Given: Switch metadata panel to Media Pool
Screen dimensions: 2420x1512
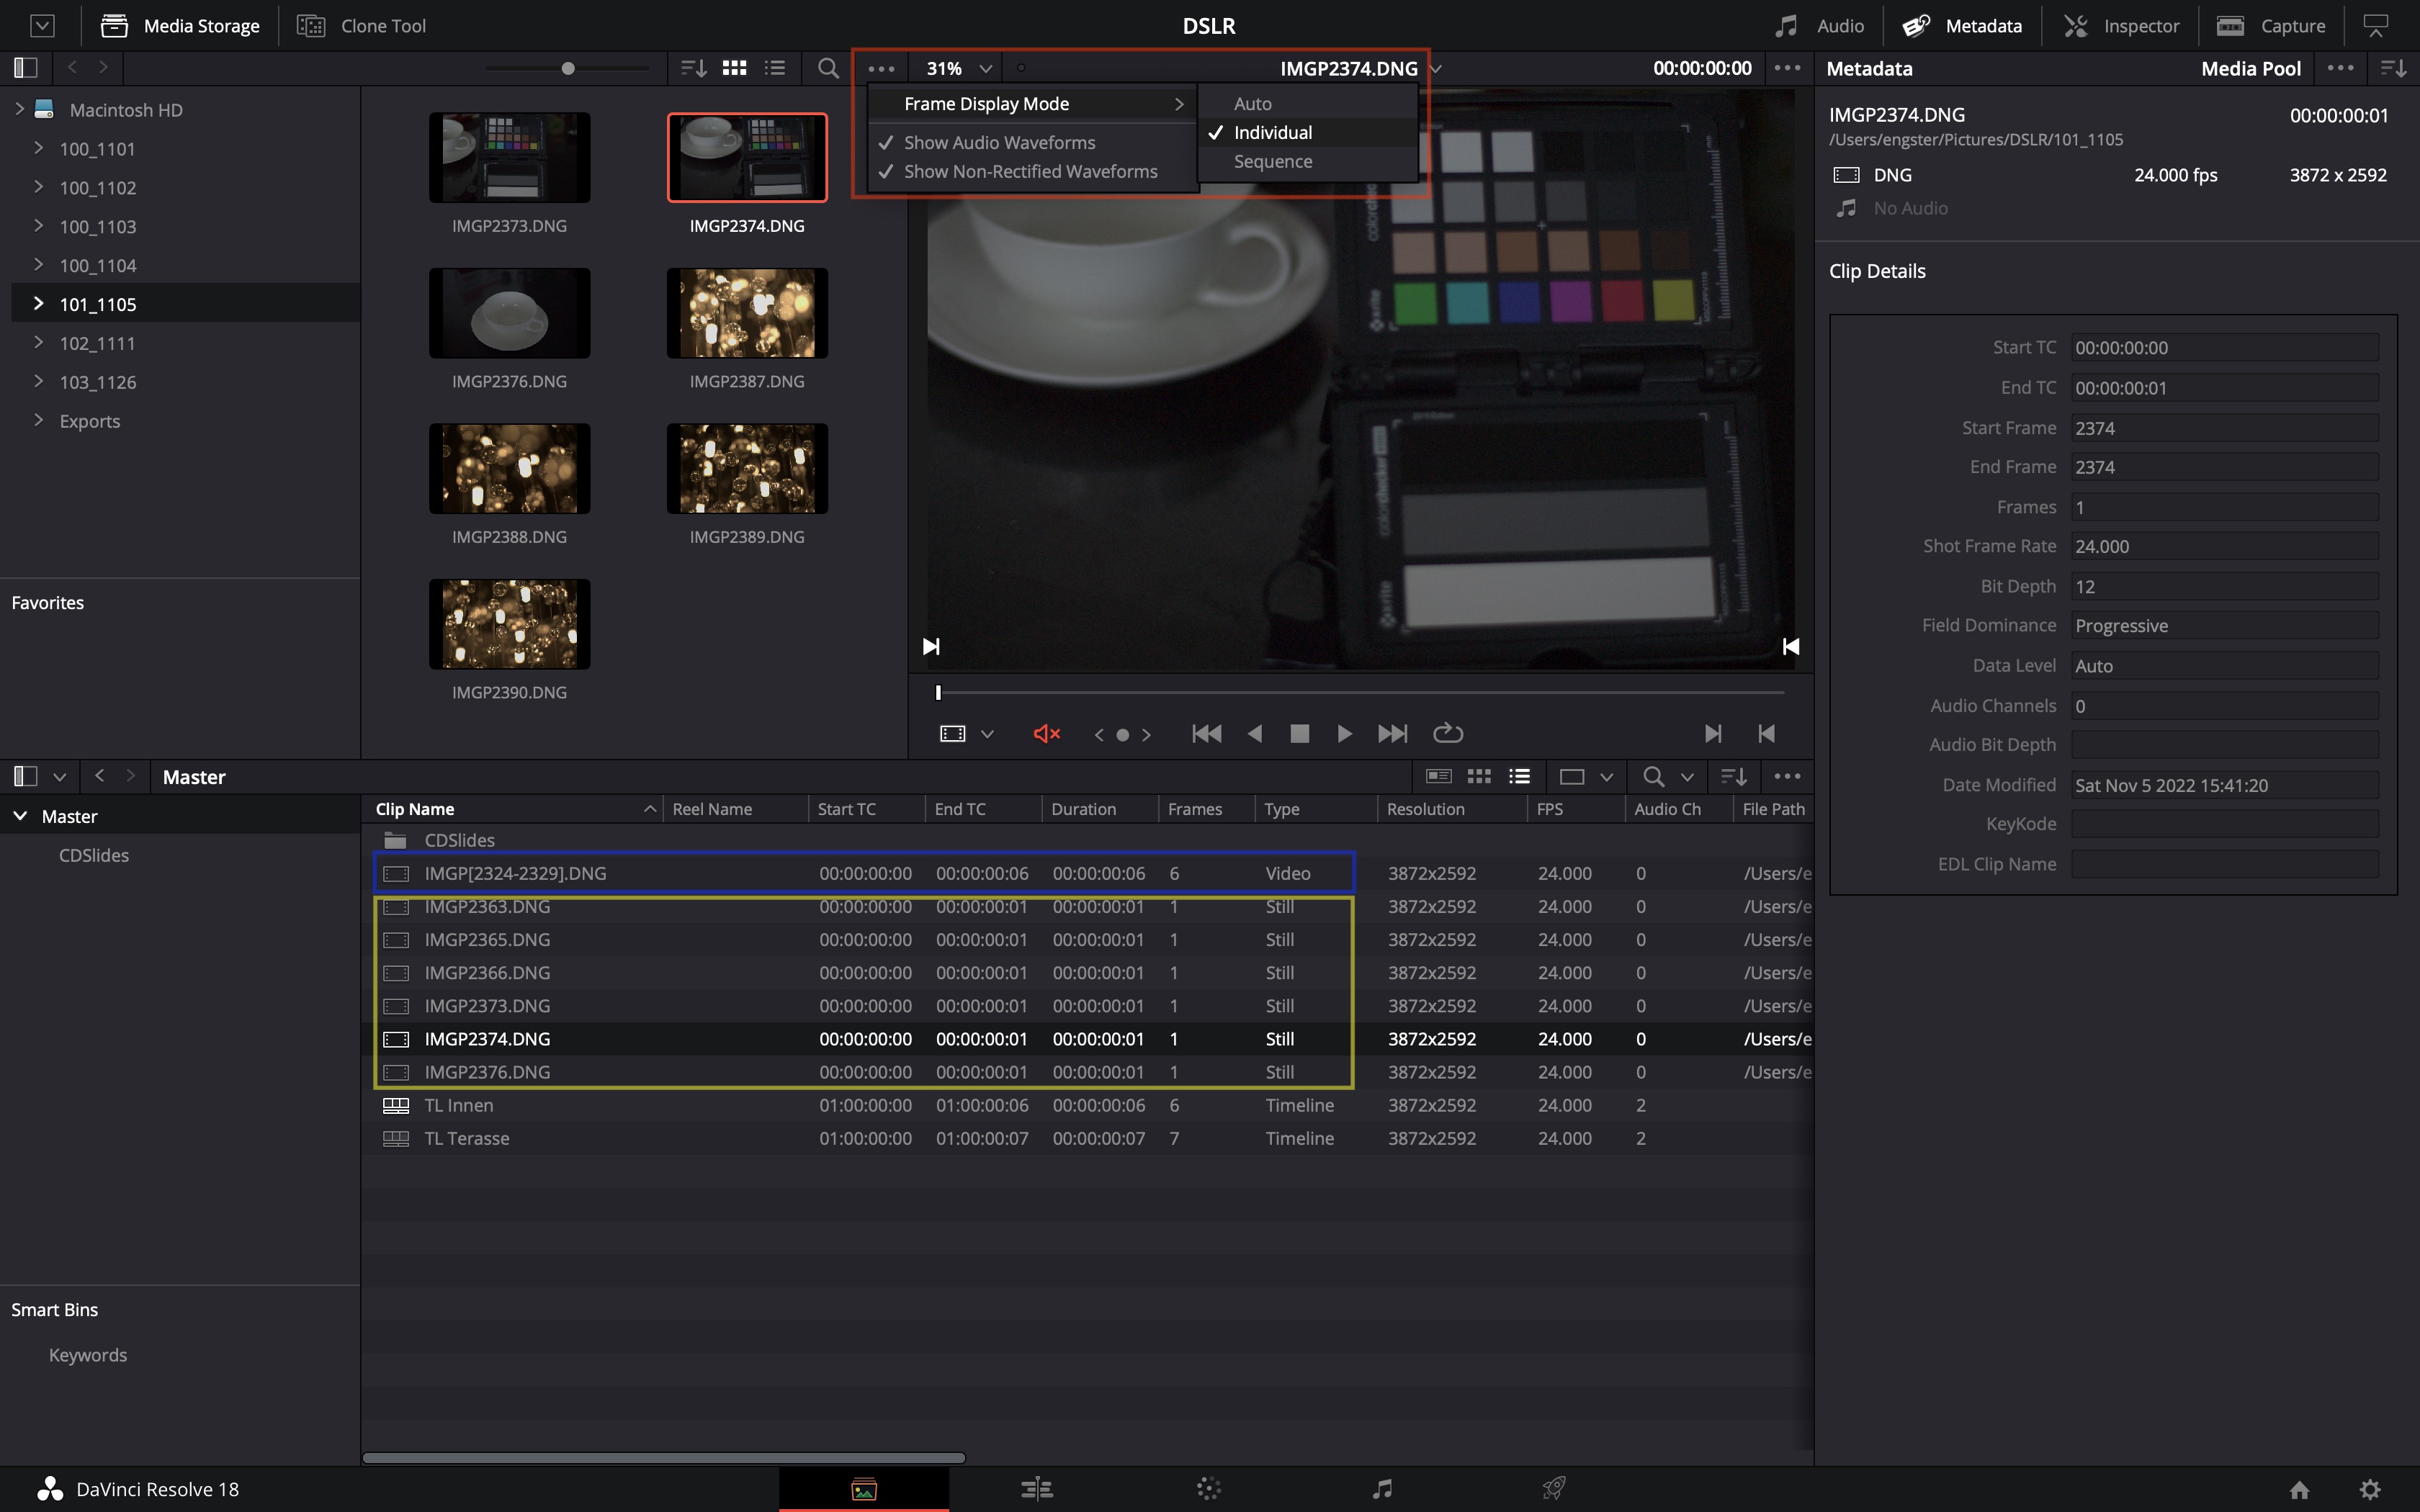Looking at the screenshot, I should pyautogui.click(x=2250, y=68).
